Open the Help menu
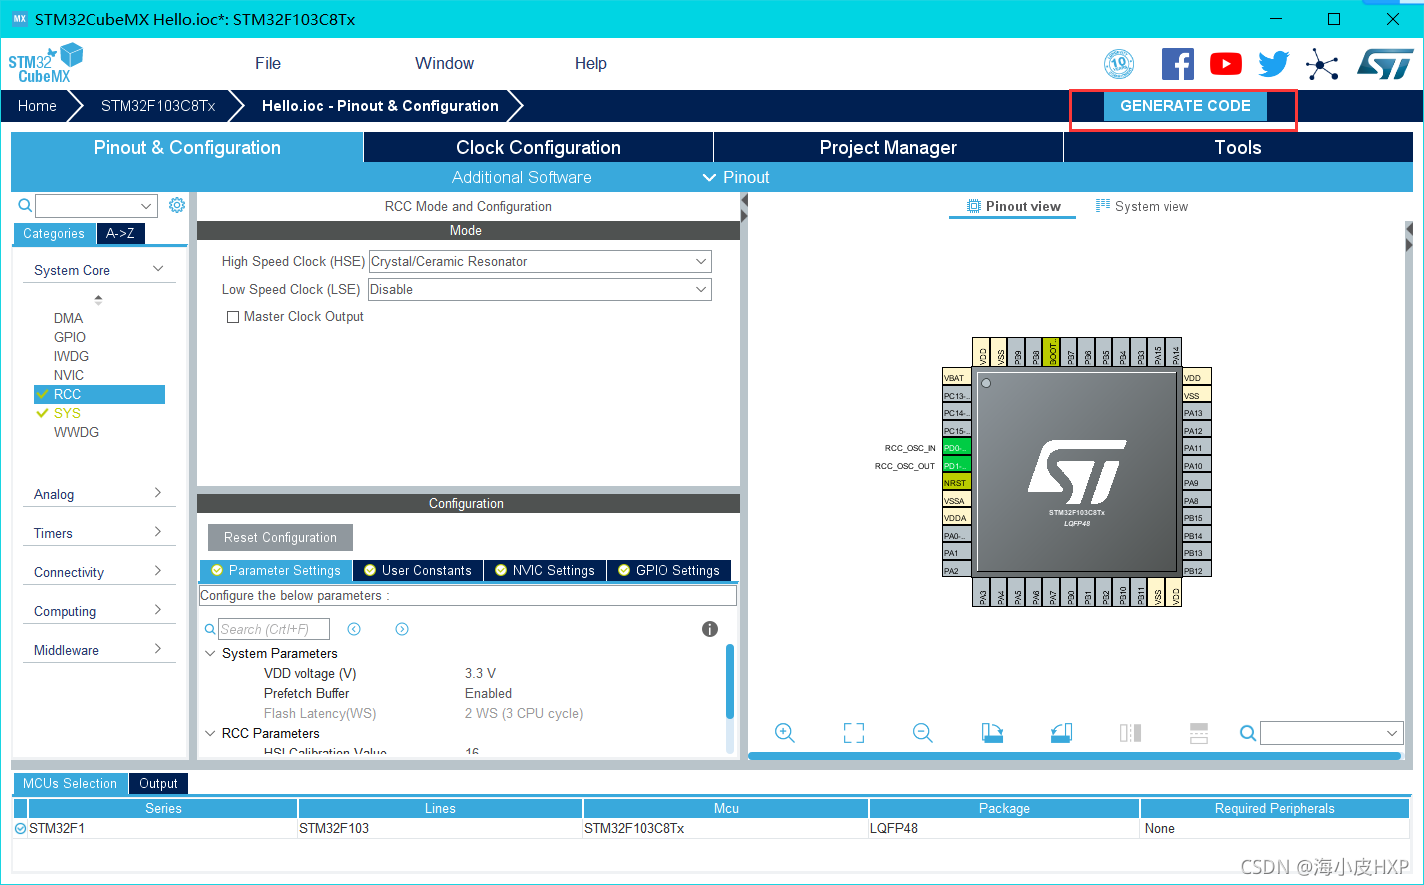 tap(590, 63)
